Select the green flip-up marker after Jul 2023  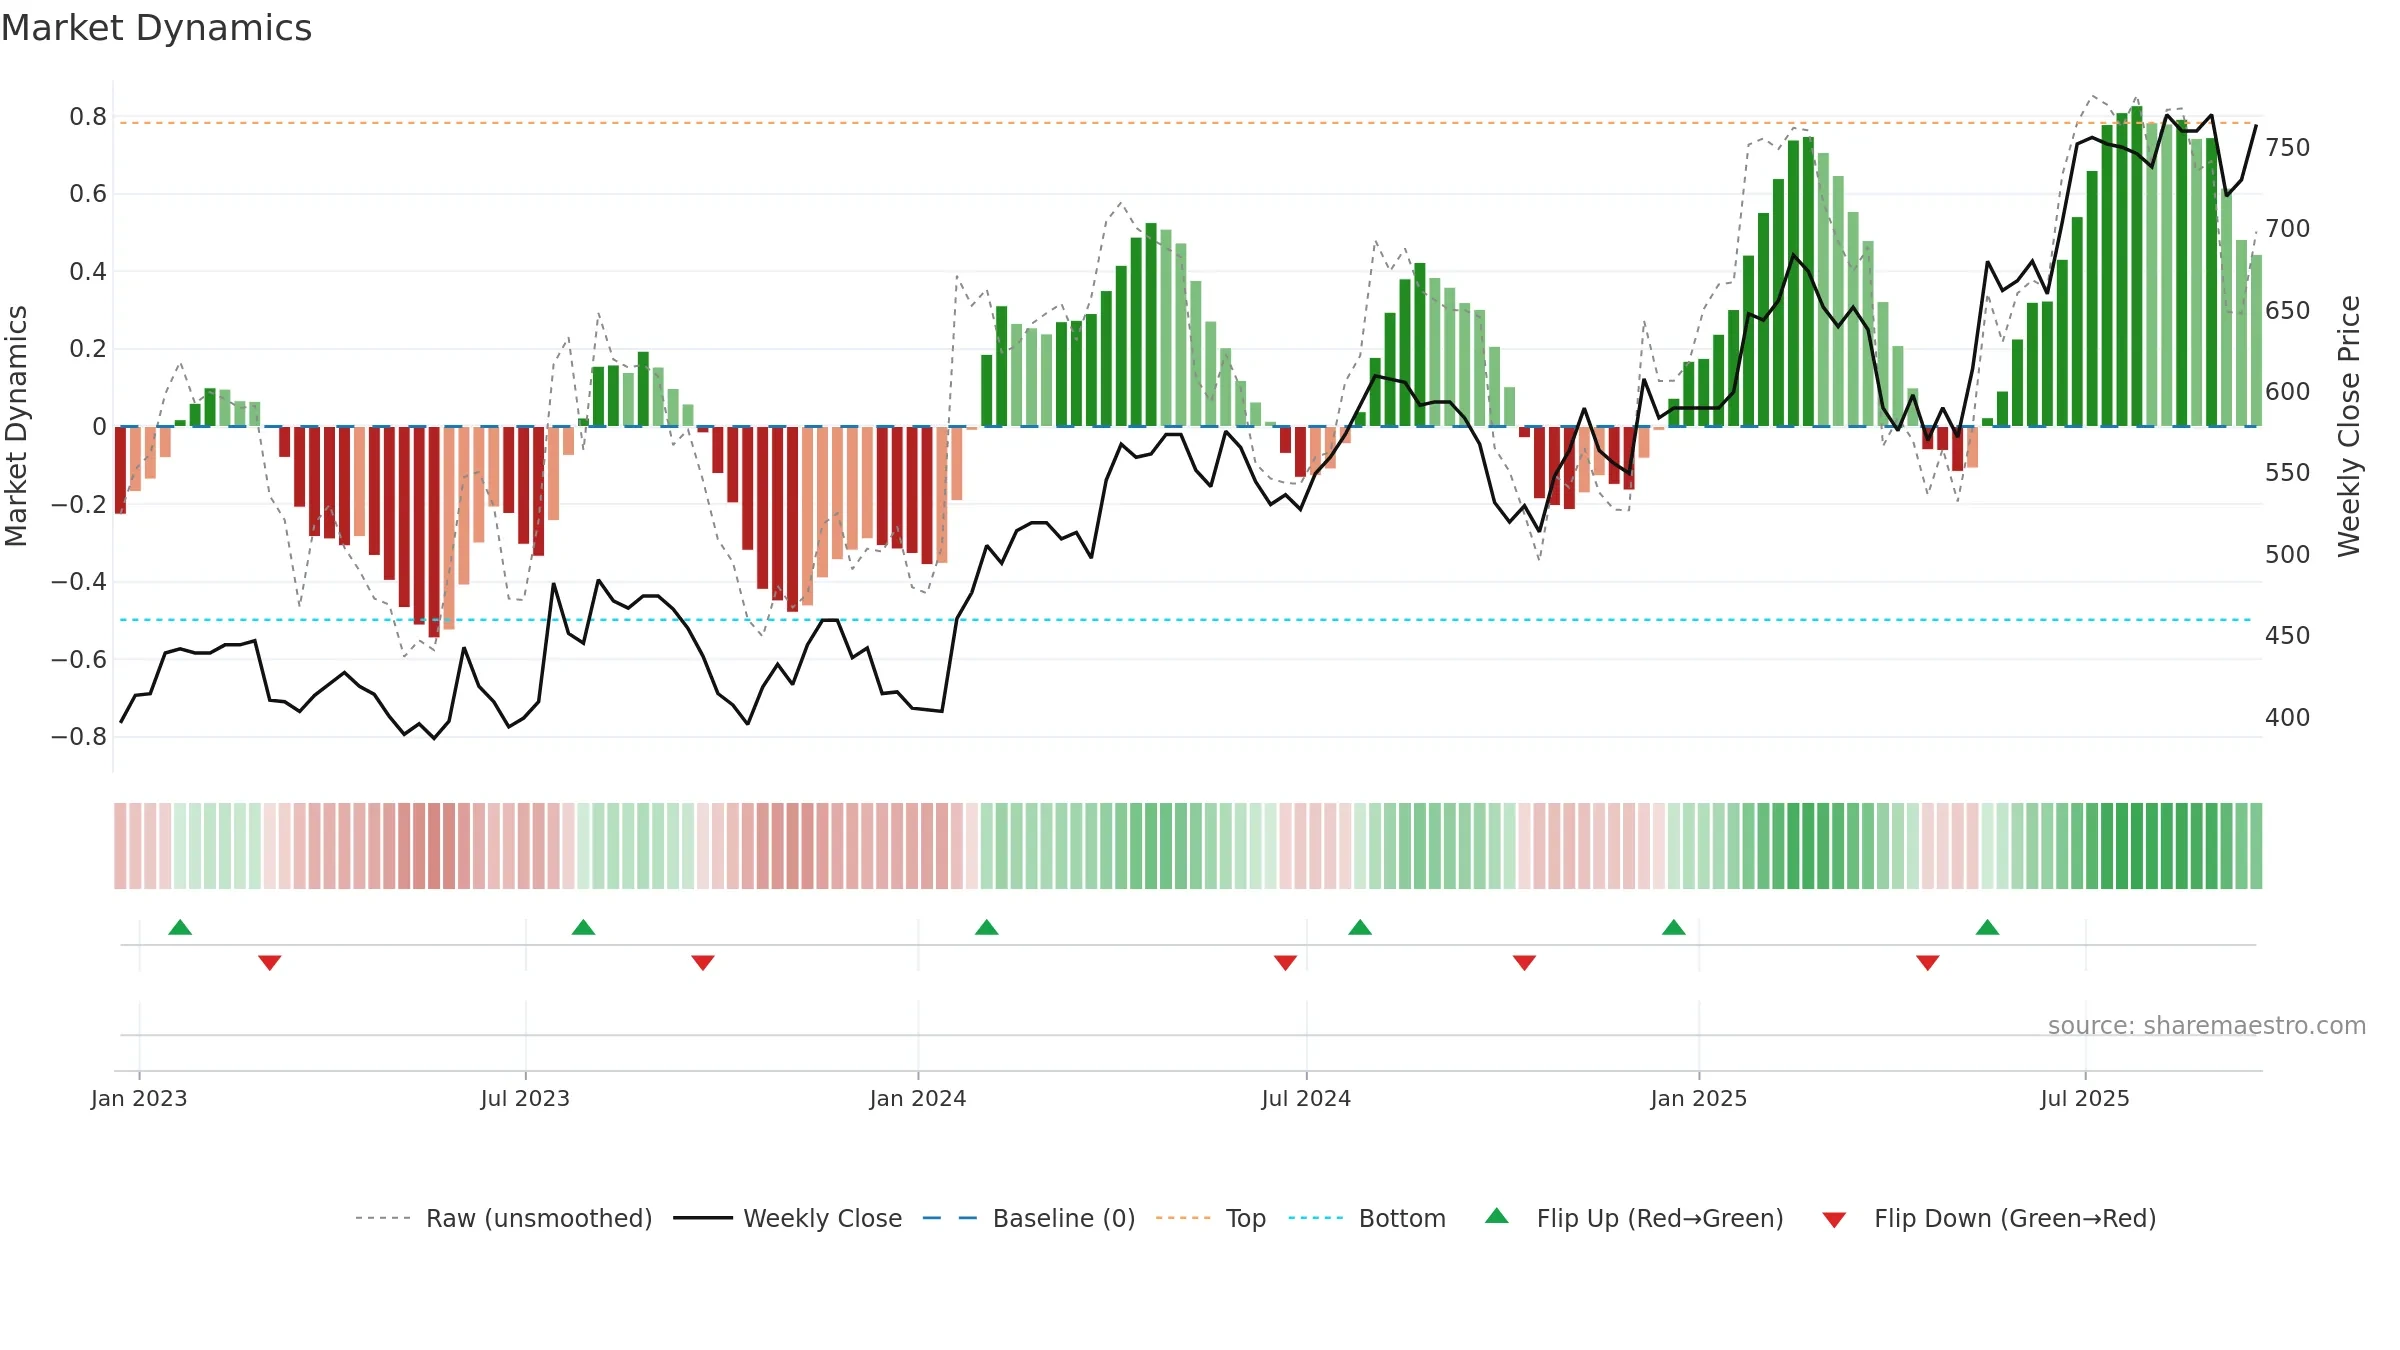[x=583, y=927]
